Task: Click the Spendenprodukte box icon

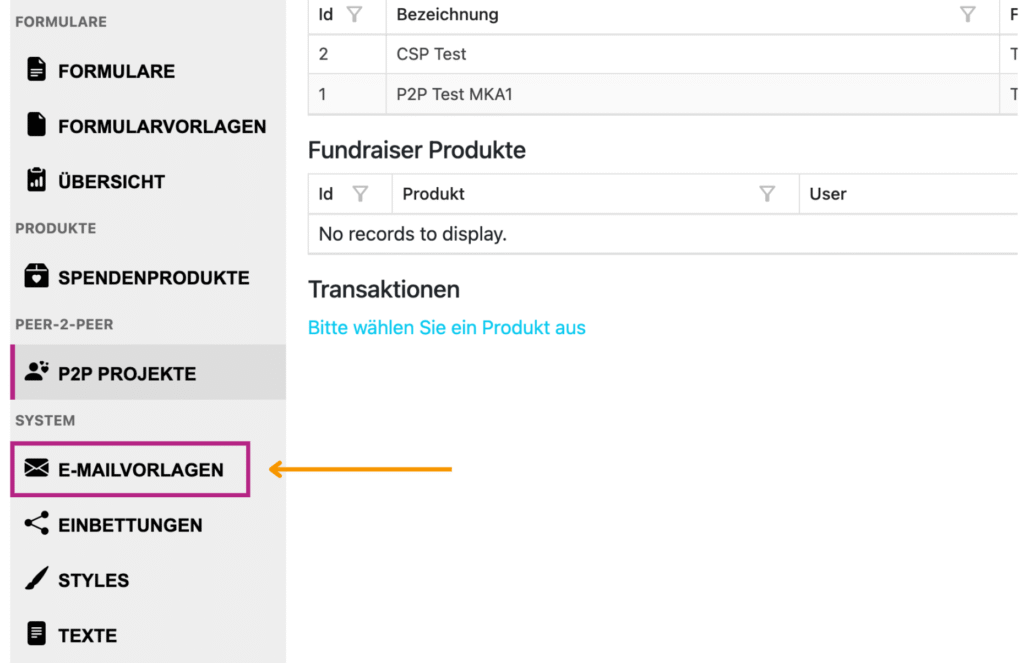Action: tap(37, 277)
